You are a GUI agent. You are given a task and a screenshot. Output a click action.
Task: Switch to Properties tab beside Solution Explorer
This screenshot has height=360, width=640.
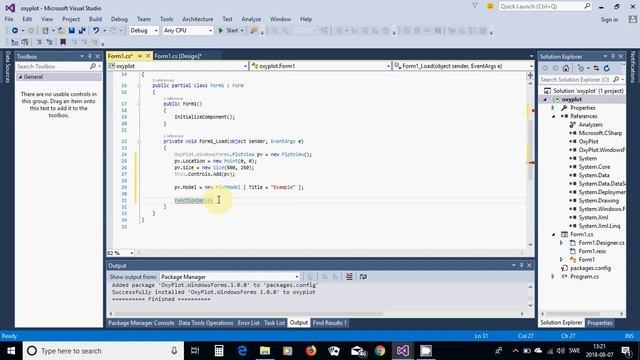600,323
